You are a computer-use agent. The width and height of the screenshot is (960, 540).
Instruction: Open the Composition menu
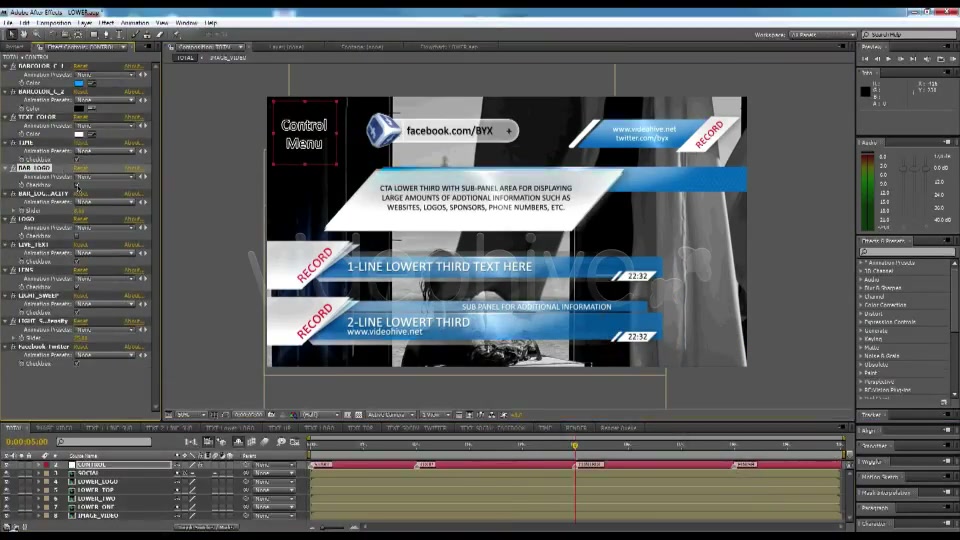coord(54,23)
